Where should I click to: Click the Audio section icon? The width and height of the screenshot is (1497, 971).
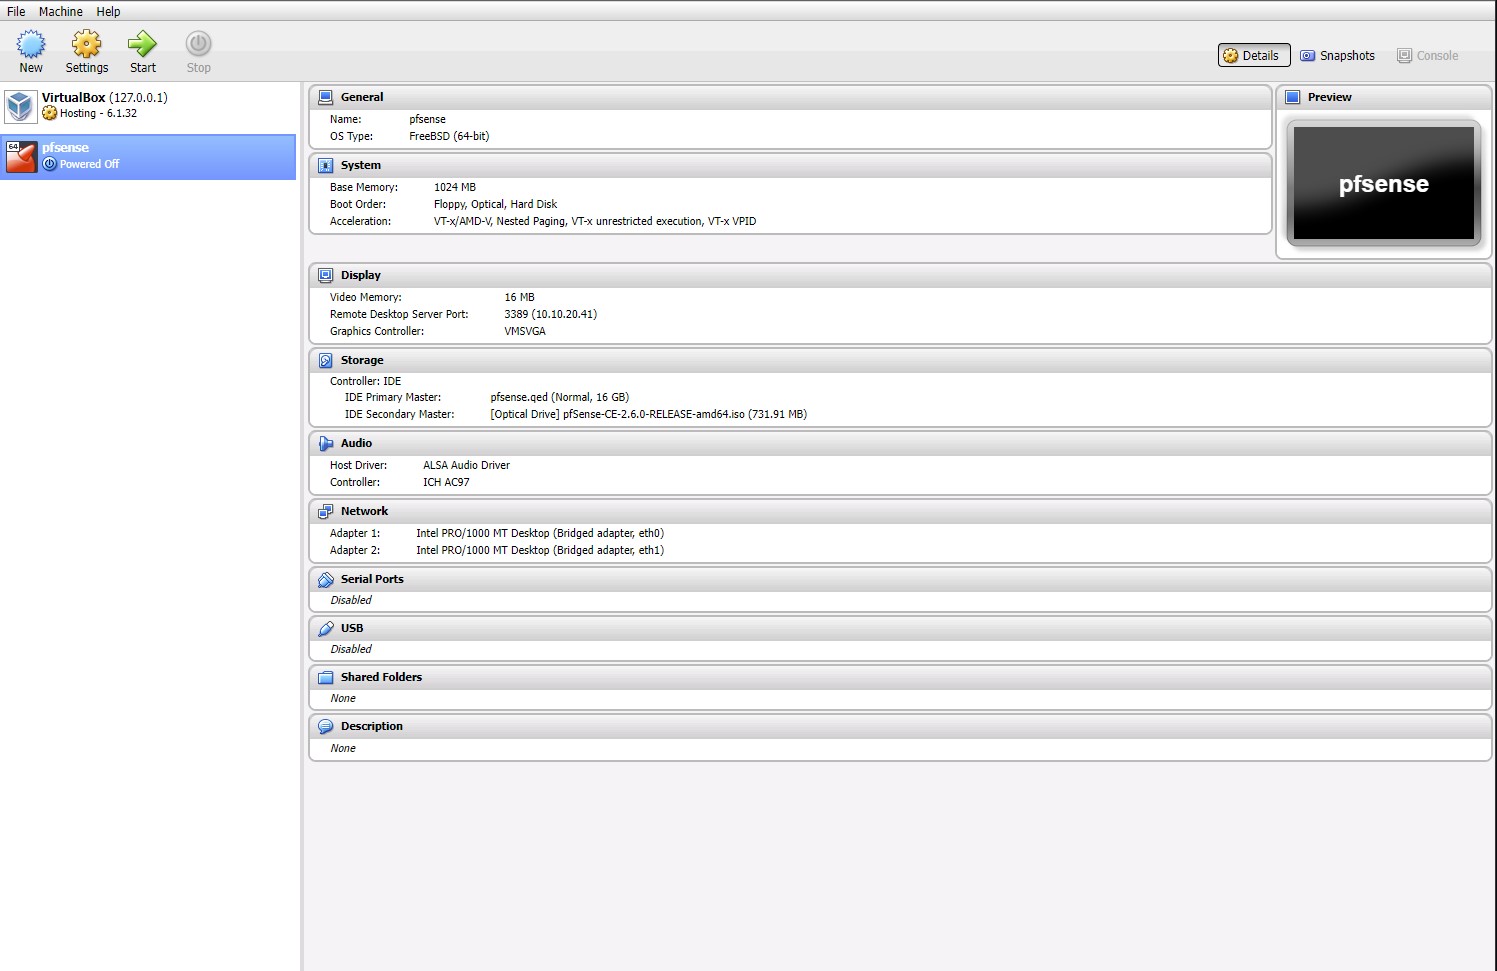point(325,442)
